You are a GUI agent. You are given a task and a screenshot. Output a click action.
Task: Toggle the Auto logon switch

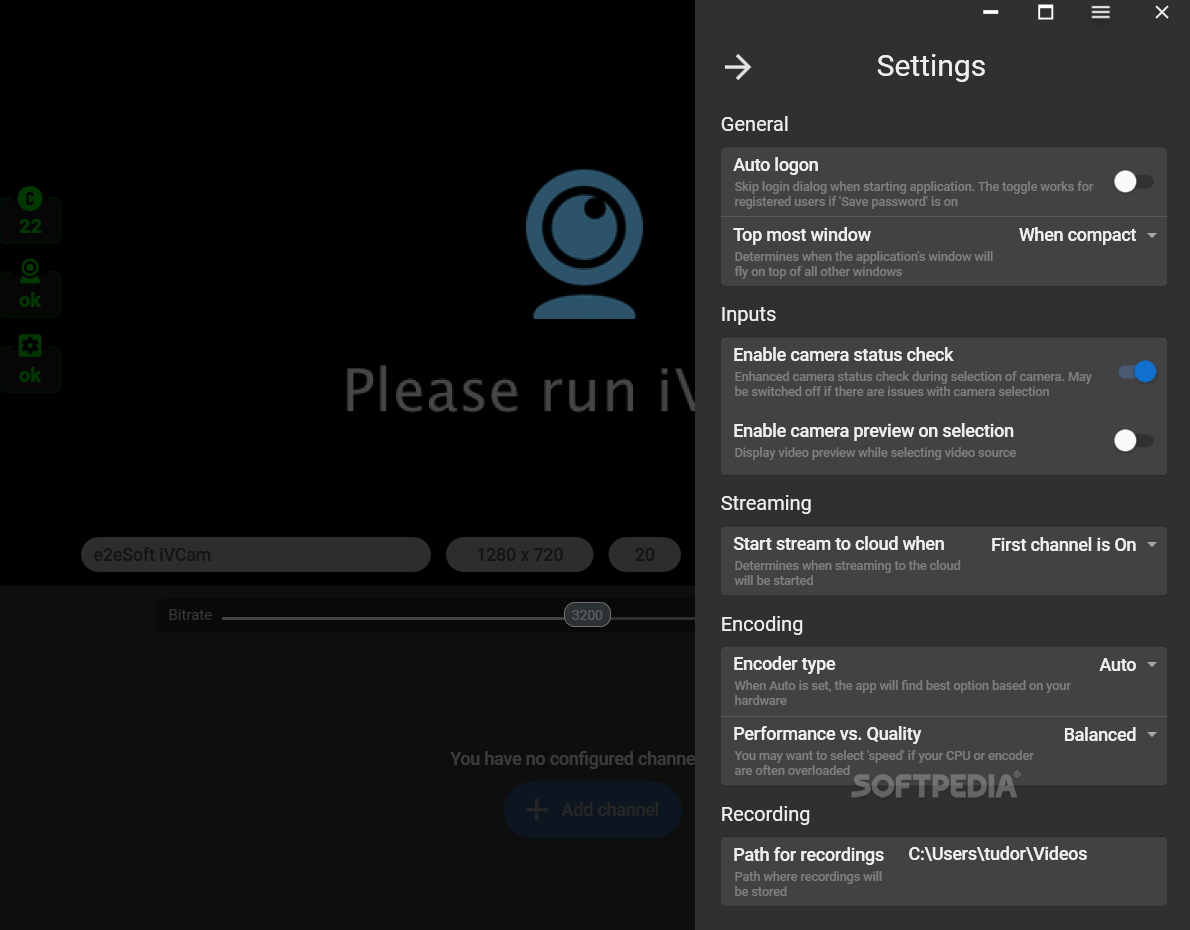pos(1134,181)
